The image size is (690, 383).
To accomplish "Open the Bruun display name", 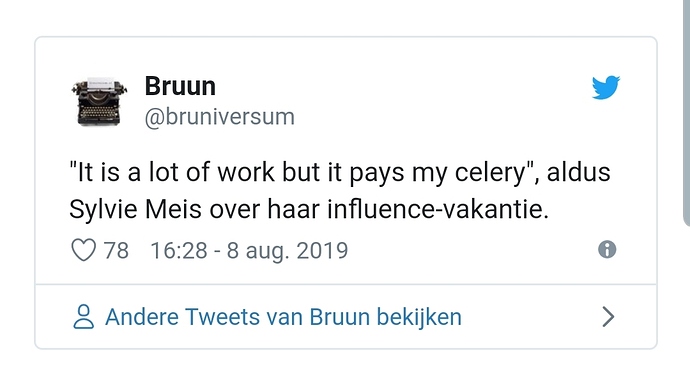I will pyautogui.click(x=180, y=86).
